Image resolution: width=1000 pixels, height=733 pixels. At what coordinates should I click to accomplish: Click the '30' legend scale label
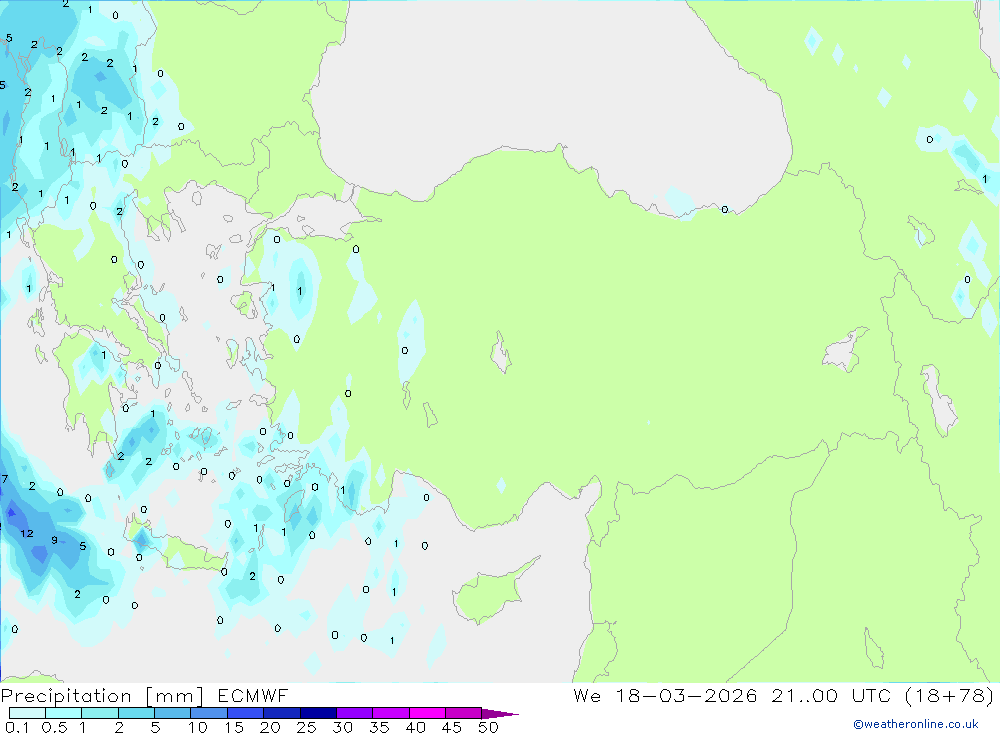[343, 727]
